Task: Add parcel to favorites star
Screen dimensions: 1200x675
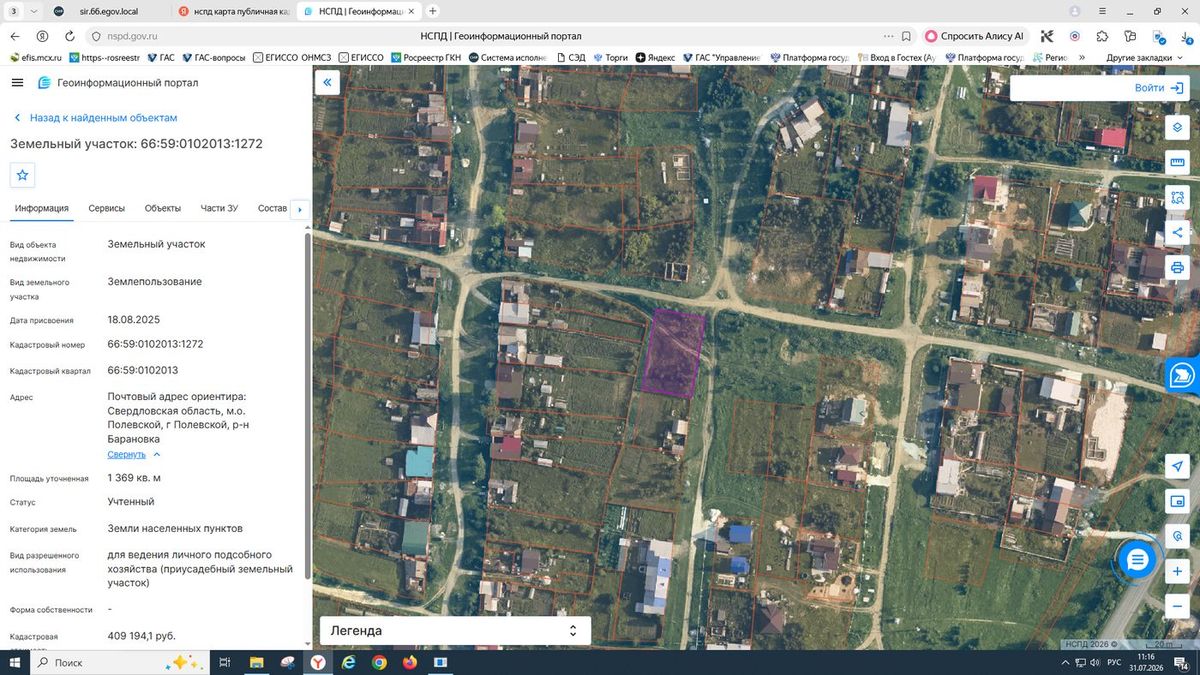Action: (x=23, y=175)
